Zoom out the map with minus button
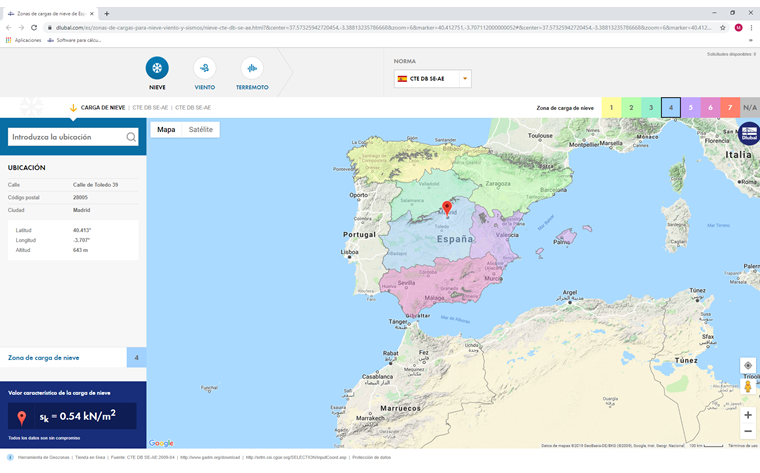 coord(748,431)
